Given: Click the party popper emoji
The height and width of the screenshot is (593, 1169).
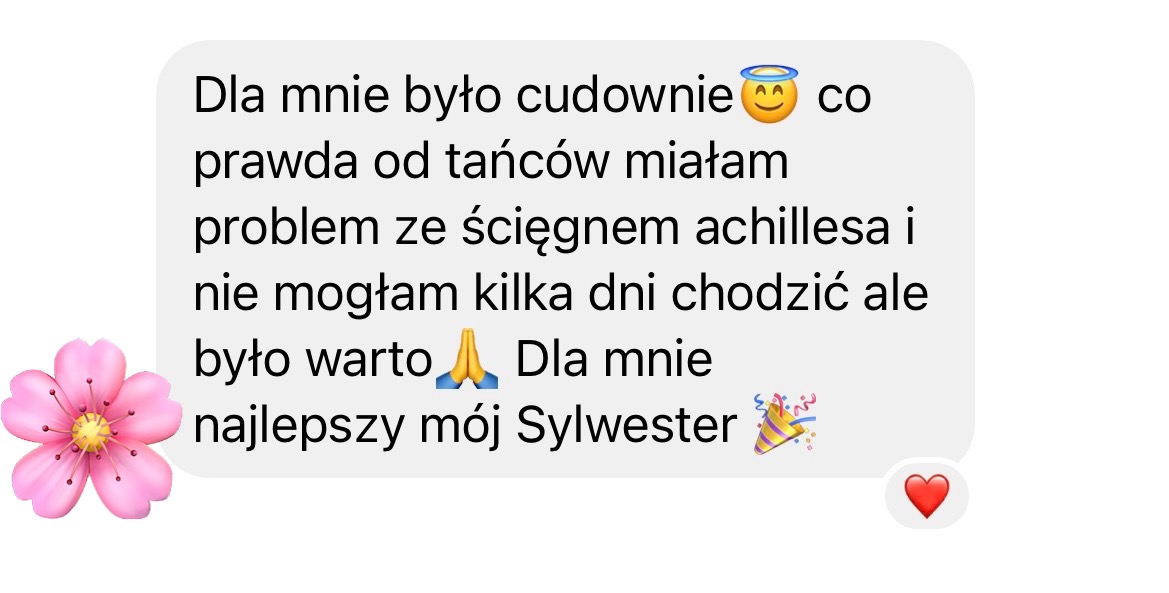Looking at the screenshot, I should click(x=785, y=424).
